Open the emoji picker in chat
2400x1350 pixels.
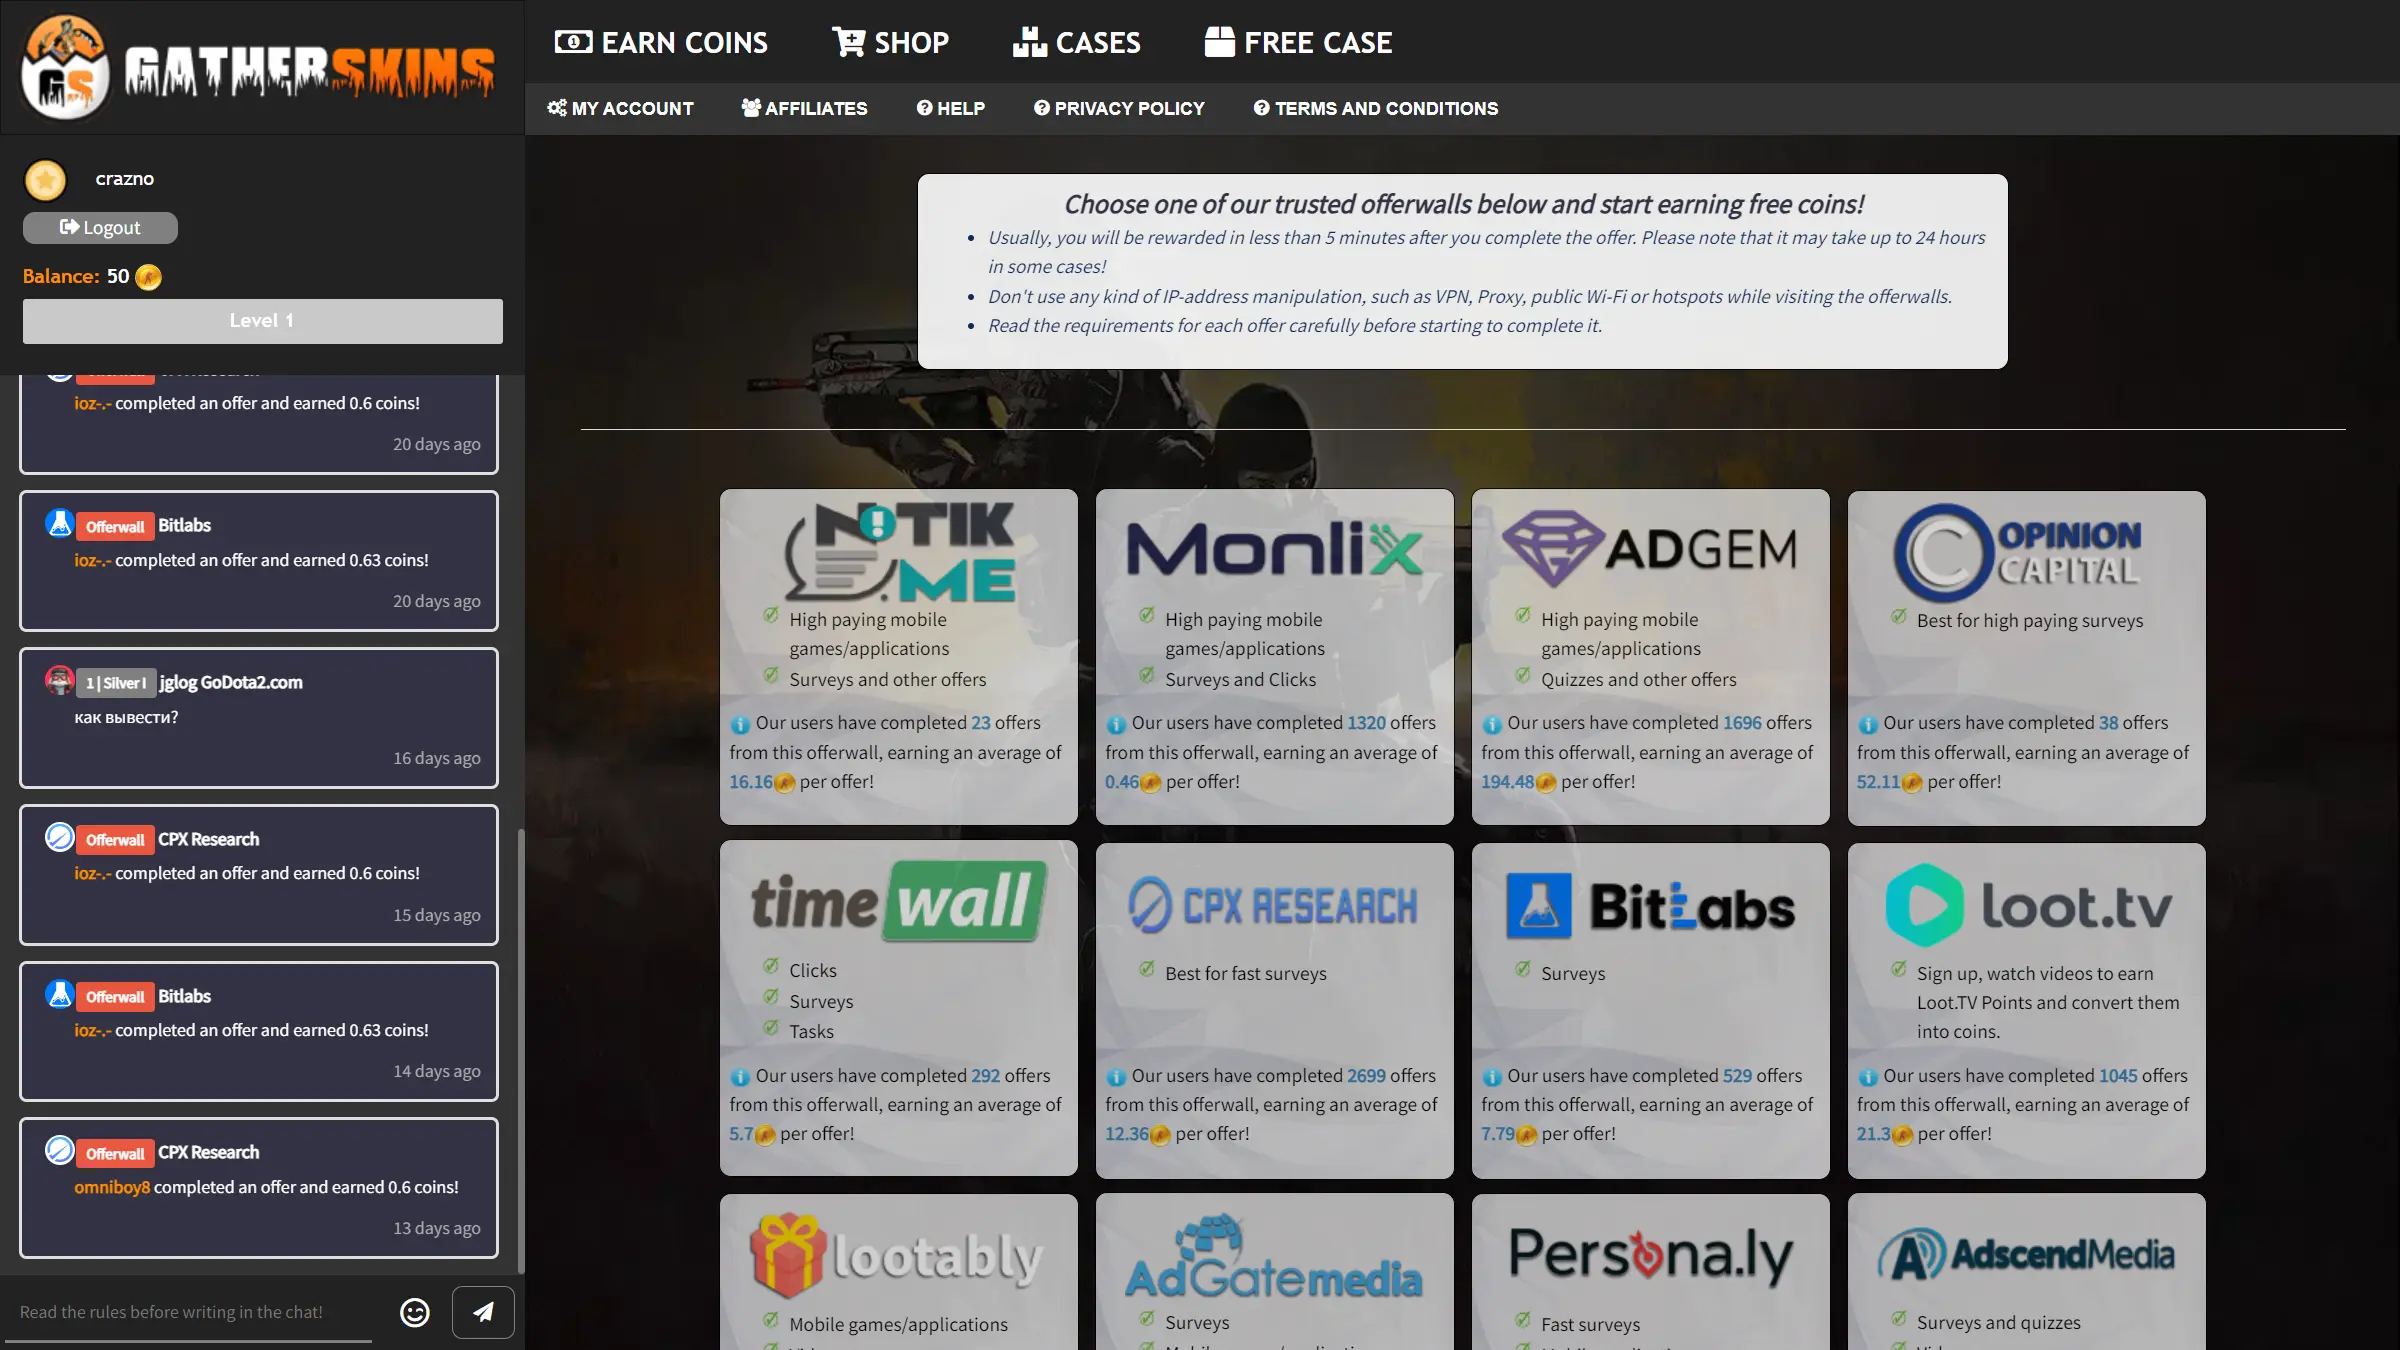point(415,1312)
